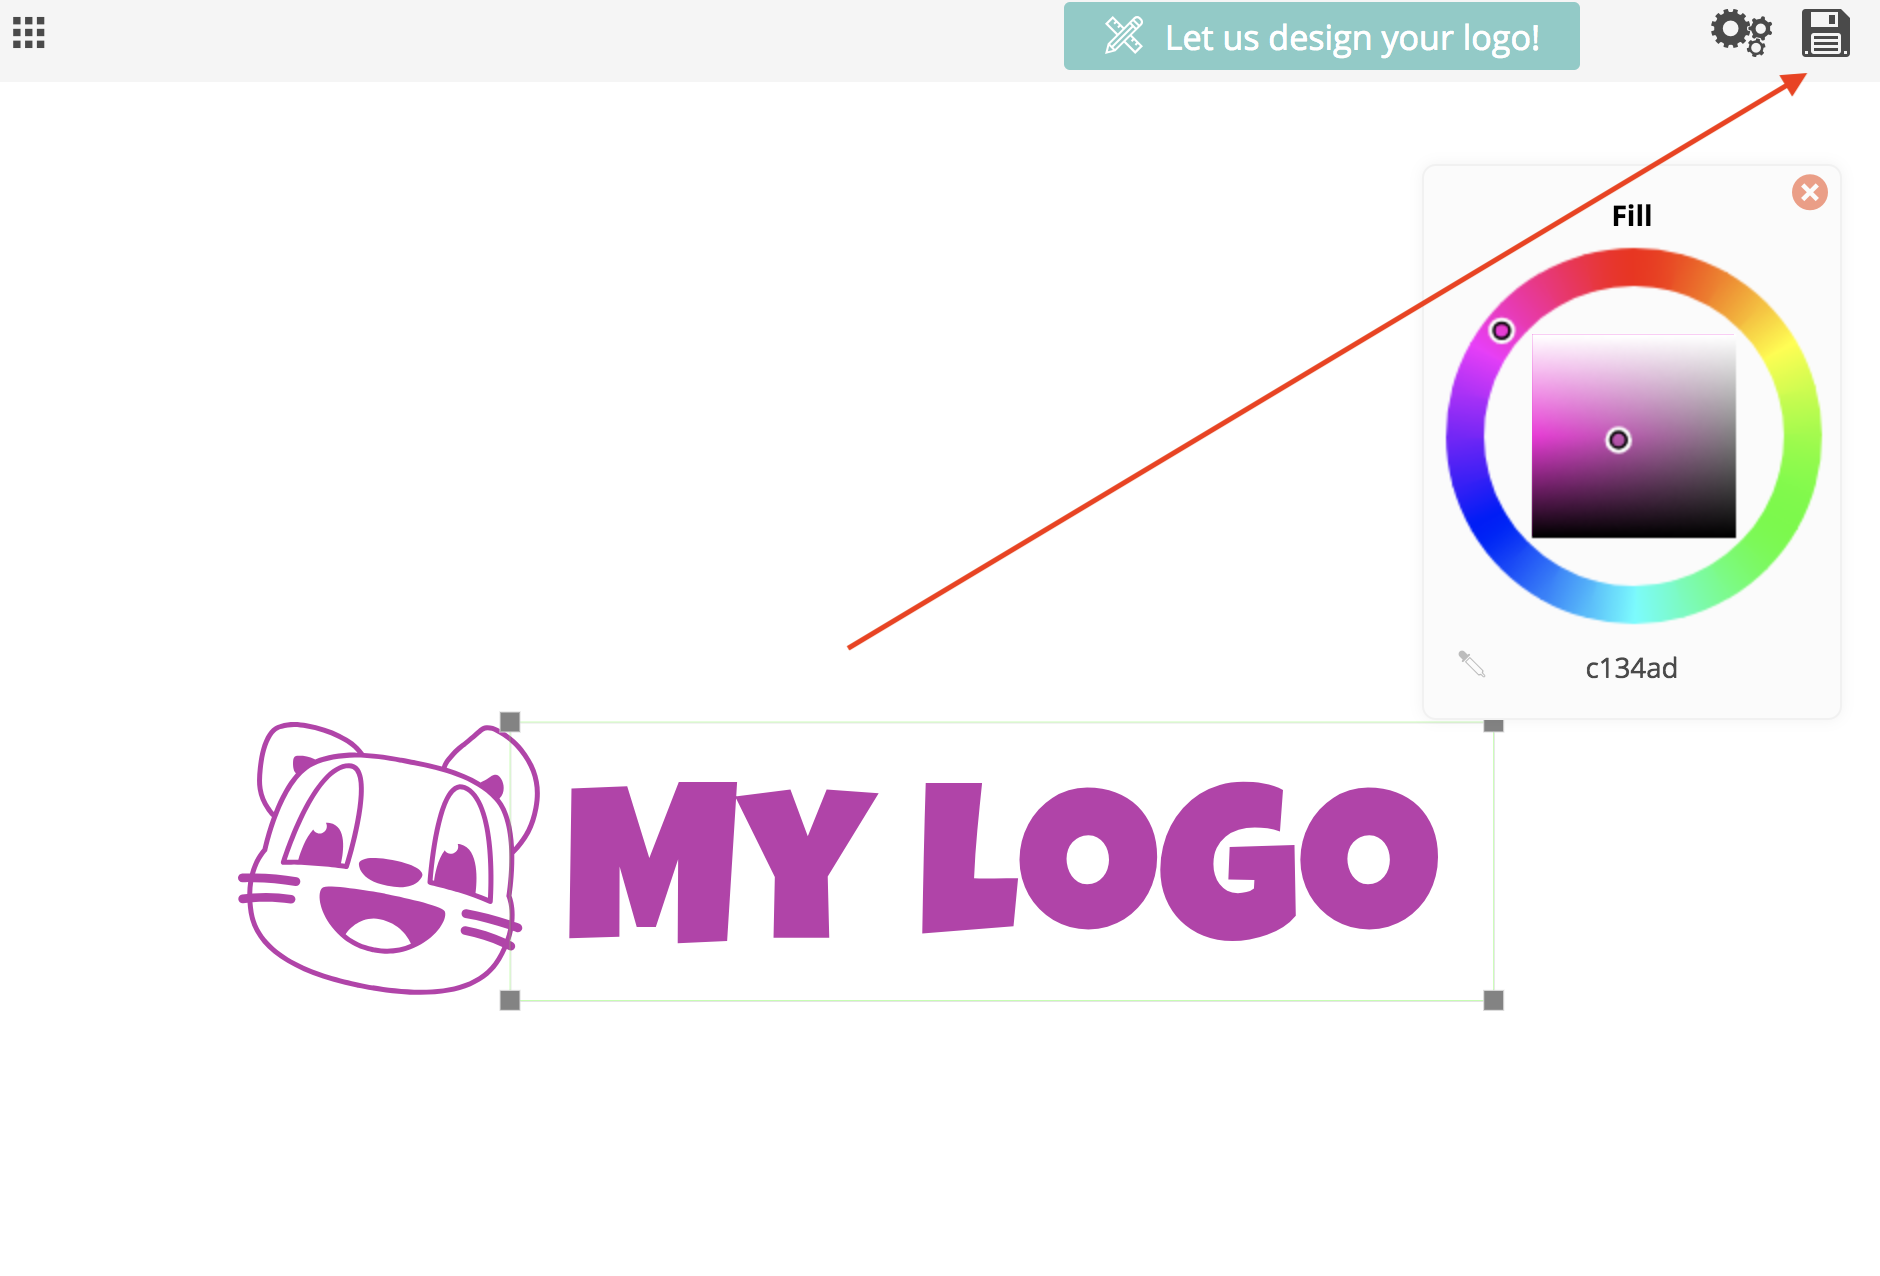Click the bottom-right resize handle of text box
The height and width of the screenshot is (1276, 1880).
click(1493, 1000)
